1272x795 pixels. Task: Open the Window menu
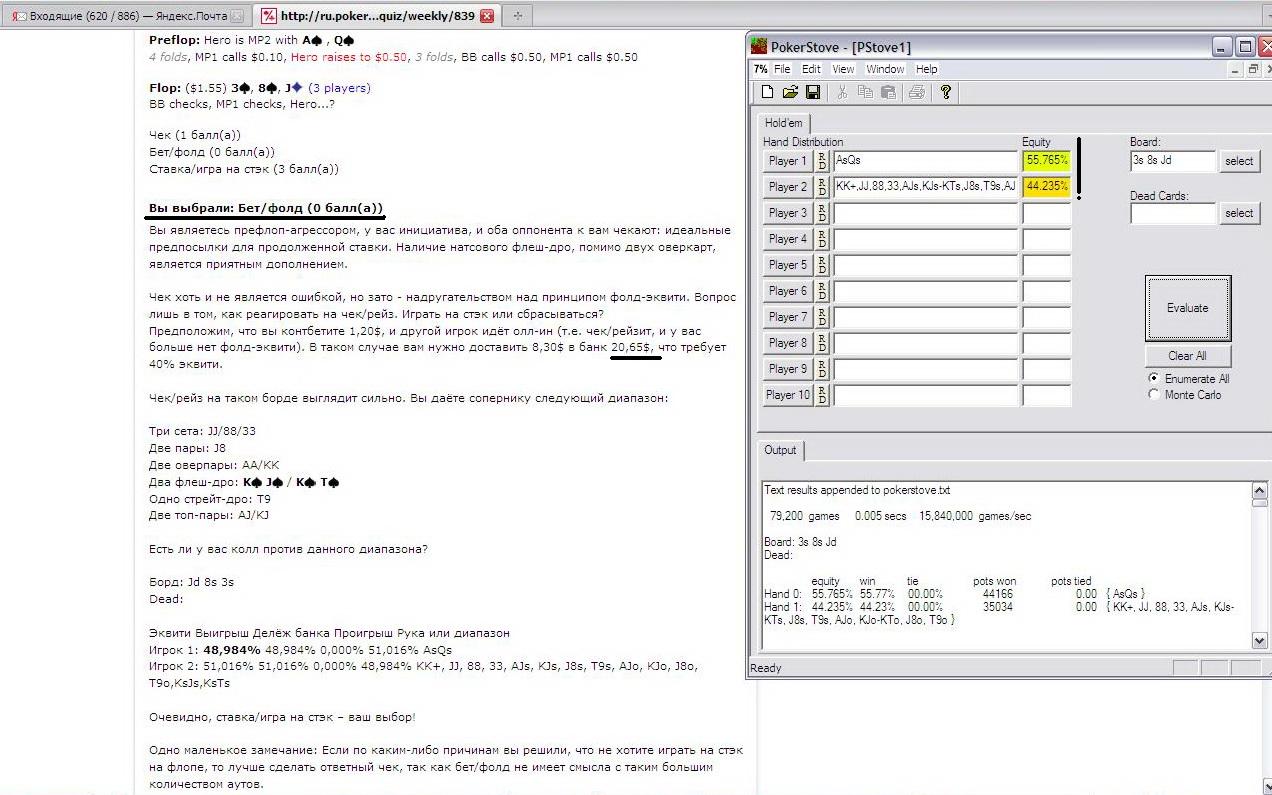[885, 69]
